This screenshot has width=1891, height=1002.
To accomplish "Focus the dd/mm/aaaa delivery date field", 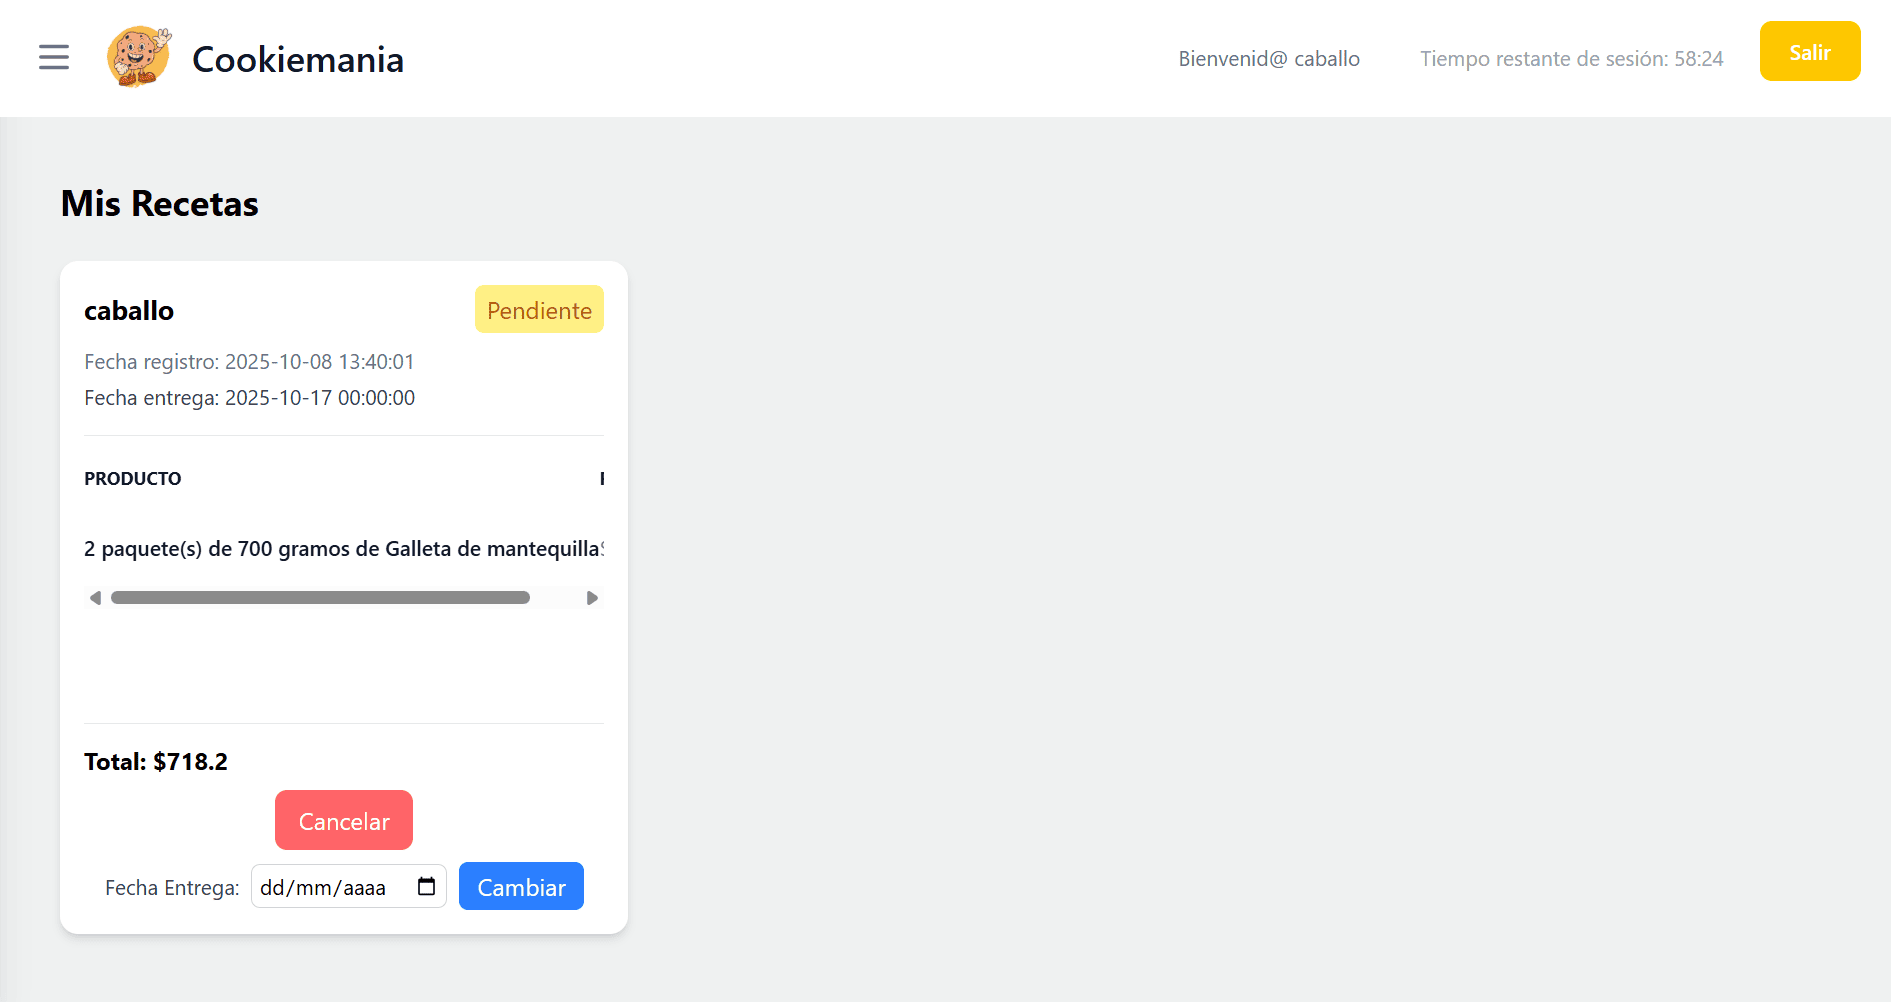I will pyautogui.click(x=348, y=886).
